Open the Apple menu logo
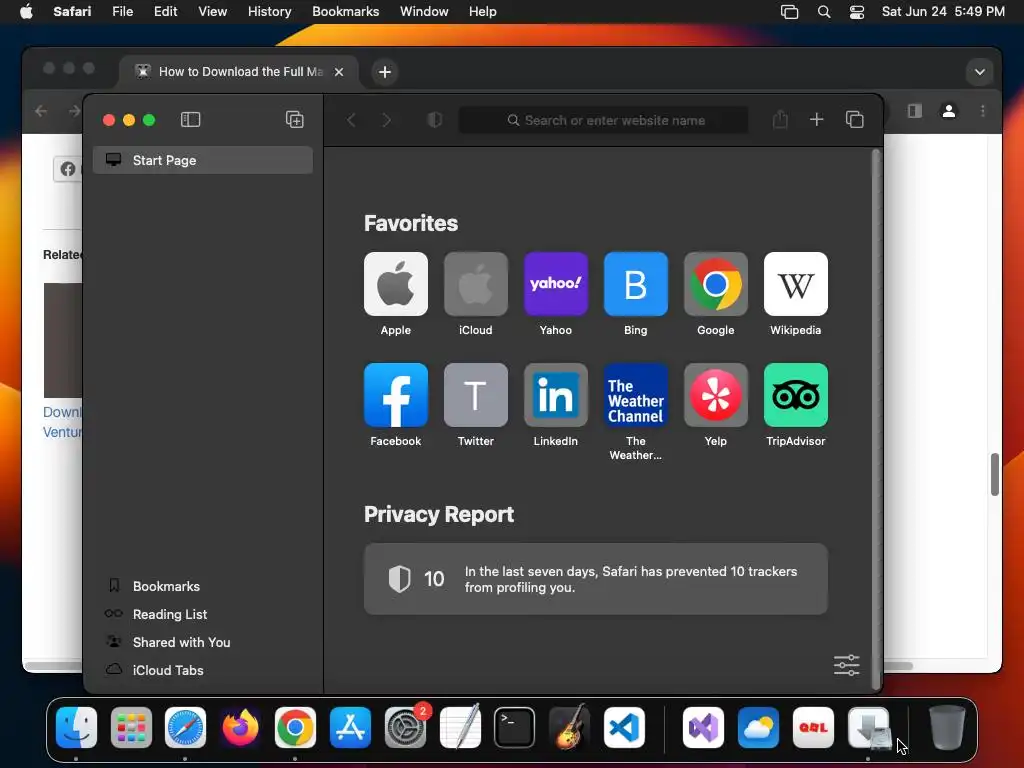The height and width of the screenshot is (768, 1024). pyautogui.click(x=26, y=12)
